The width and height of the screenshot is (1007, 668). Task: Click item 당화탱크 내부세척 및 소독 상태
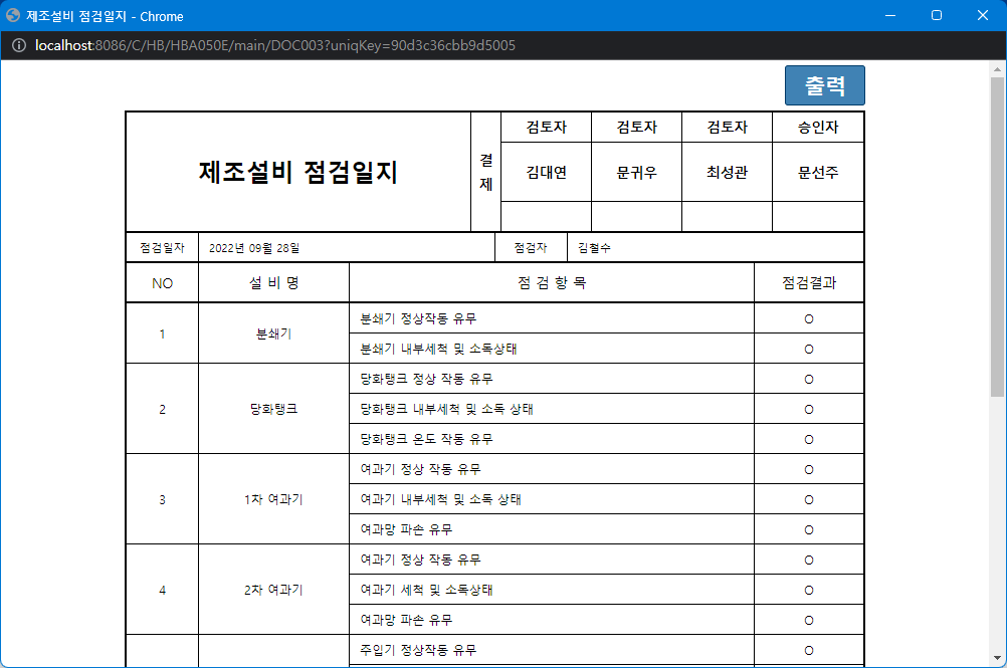446,410
